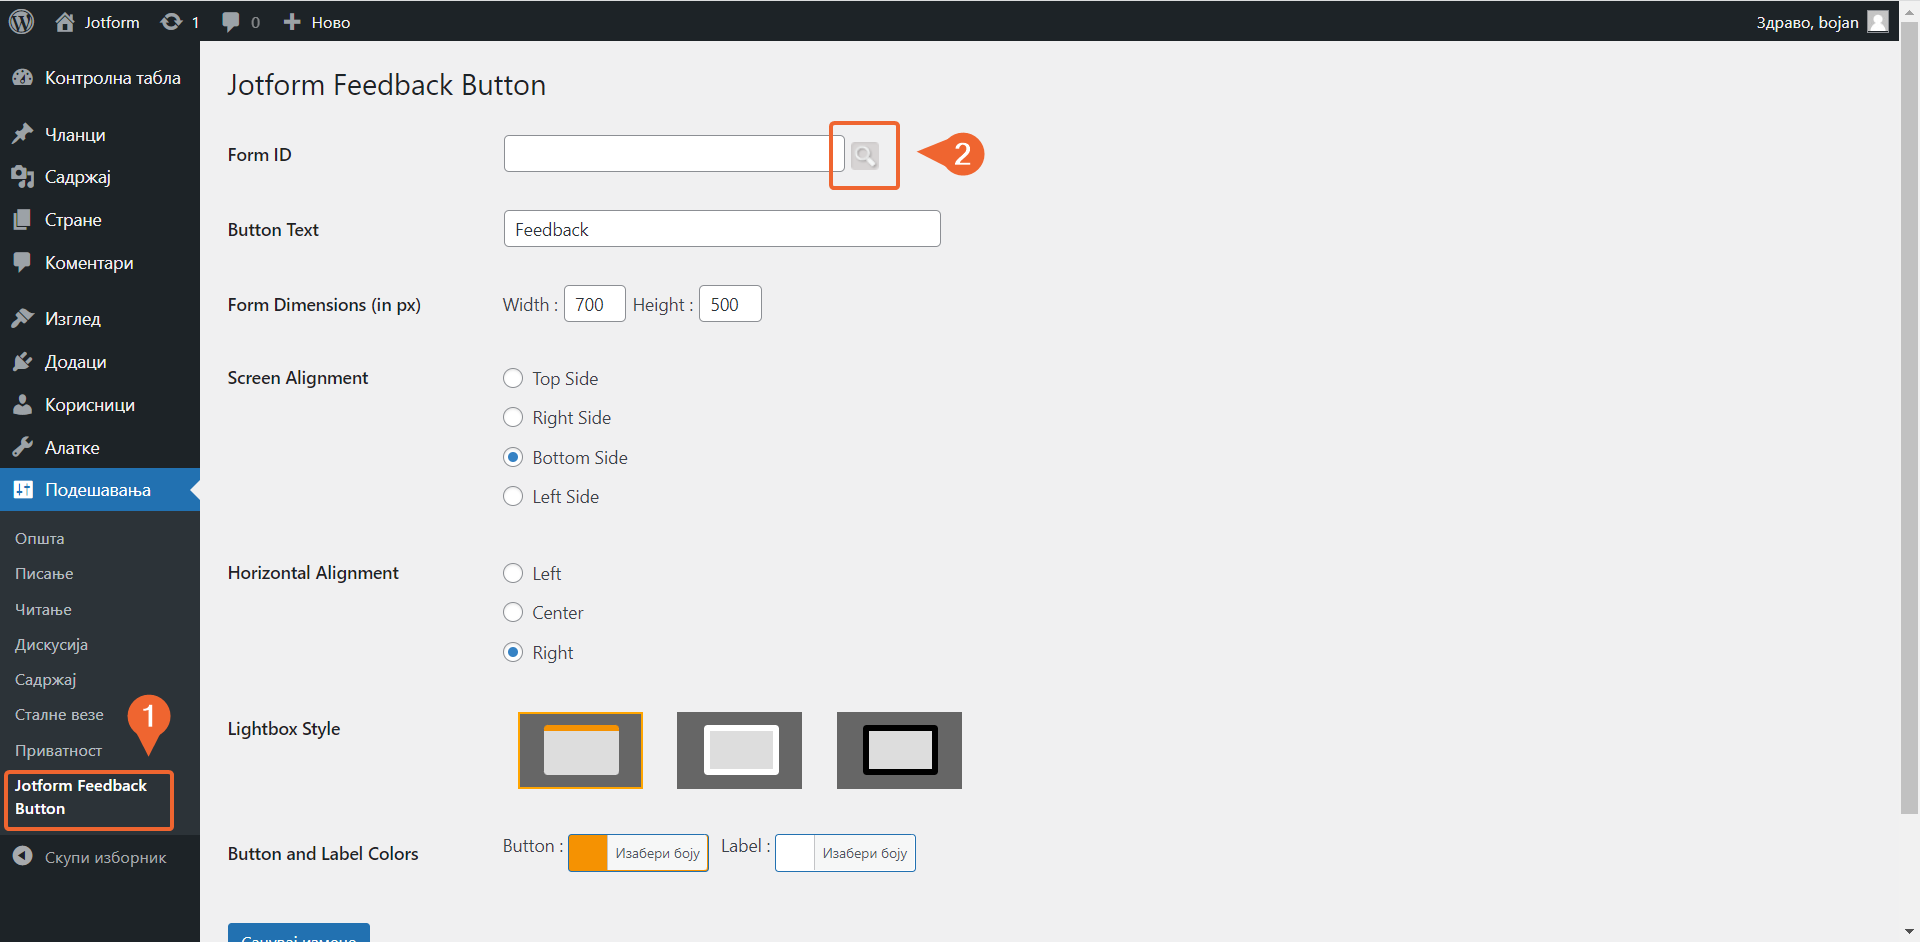
Task: Select the black-border lightbox style thumbnail
Action: coord(899,750)
